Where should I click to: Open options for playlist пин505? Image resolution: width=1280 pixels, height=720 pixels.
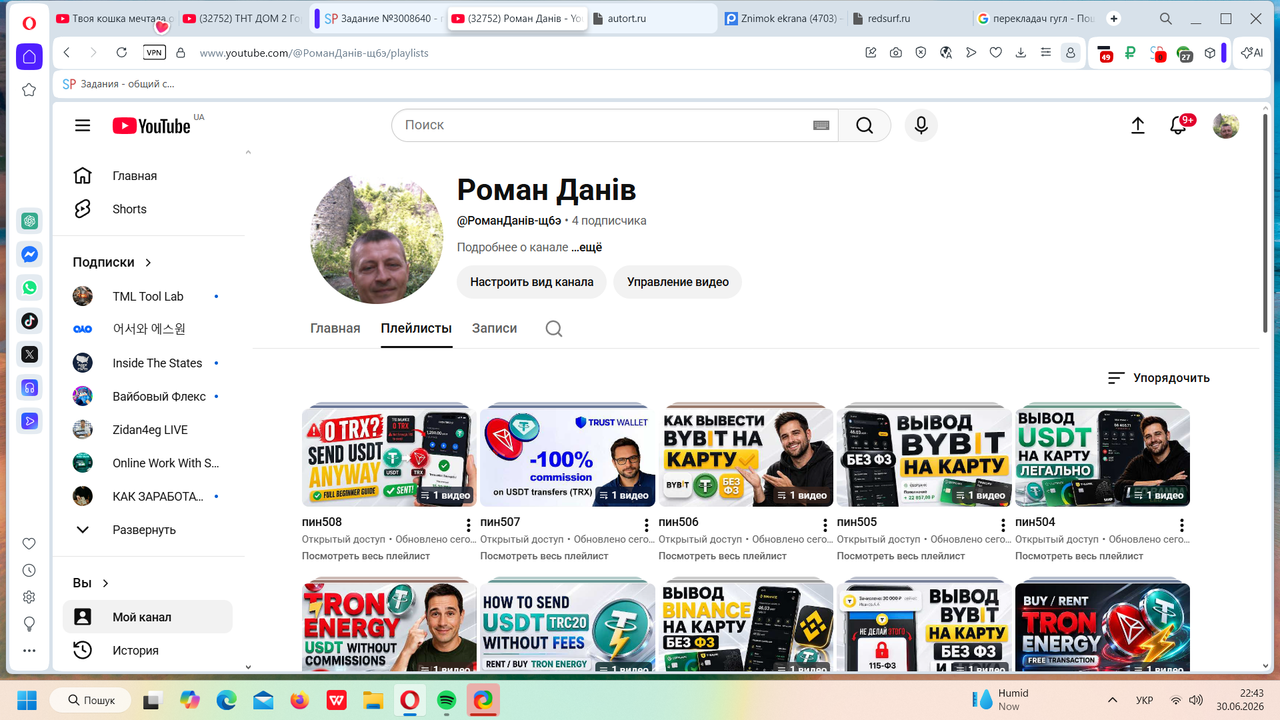(x=1004, y=525)
